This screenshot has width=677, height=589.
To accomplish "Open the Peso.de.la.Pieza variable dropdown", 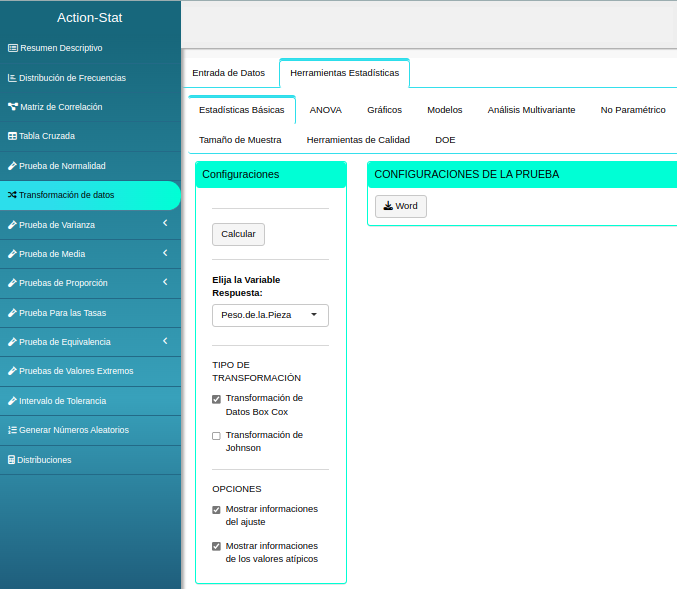I will pyautogui.click(x=270, y=316).
